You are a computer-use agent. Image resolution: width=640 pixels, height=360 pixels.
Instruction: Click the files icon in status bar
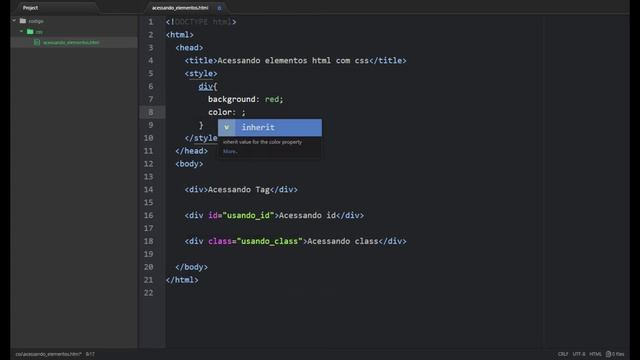(x=608, y=354)
